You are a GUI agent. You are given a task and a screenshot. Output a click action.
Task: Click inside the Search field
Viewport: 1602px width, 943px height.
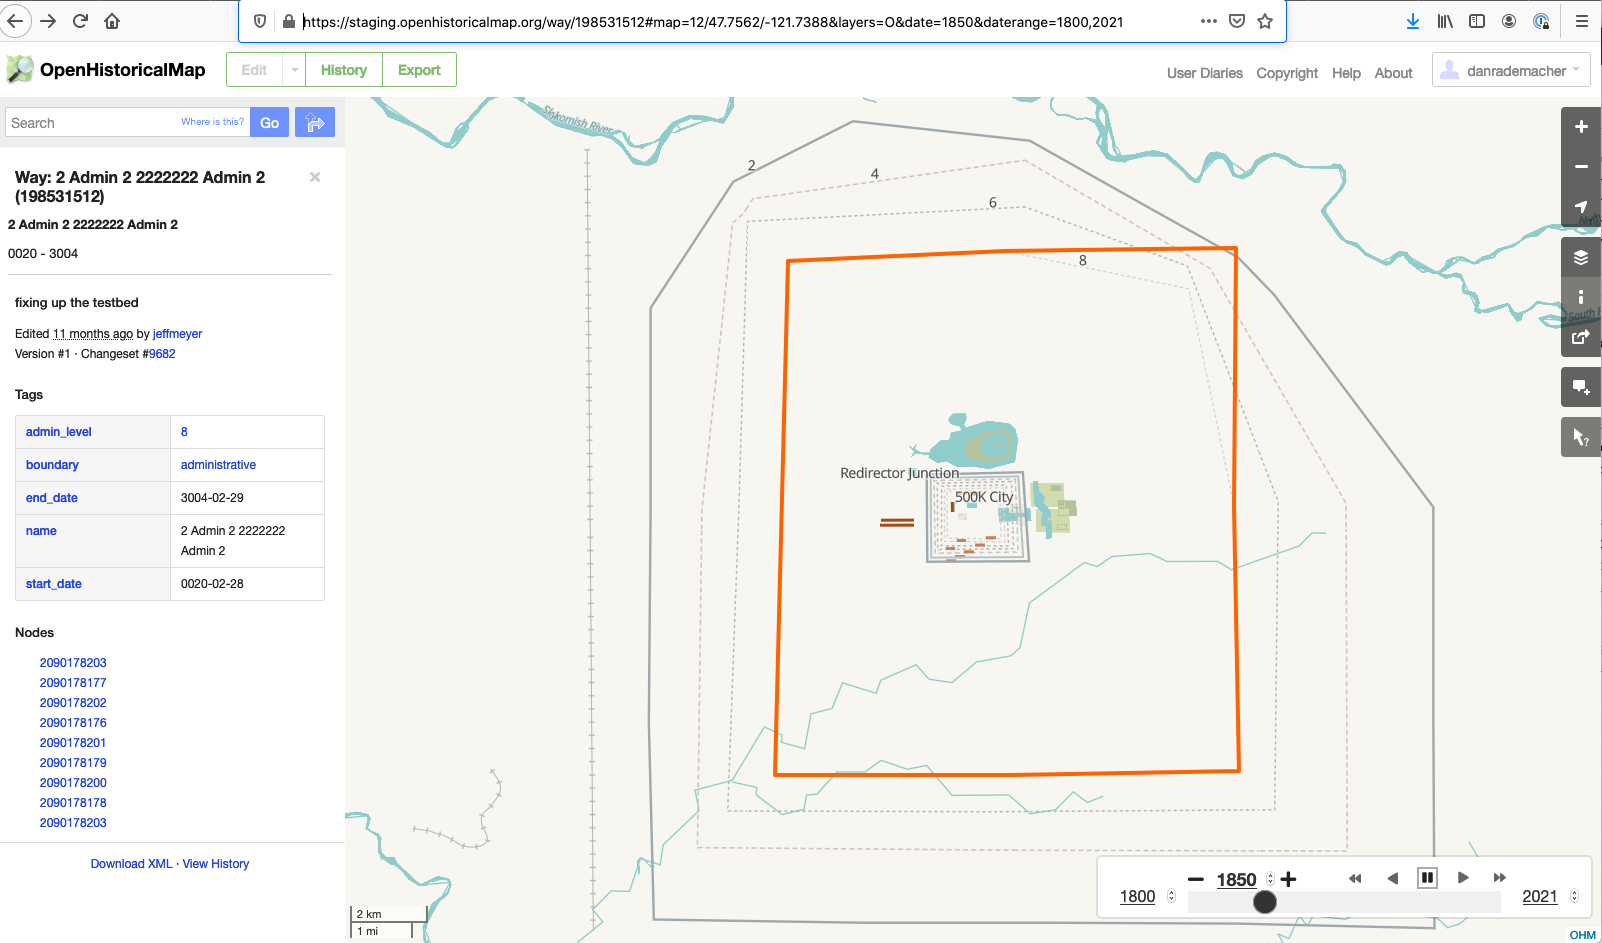pyautogui.click(x=90, y=122)
